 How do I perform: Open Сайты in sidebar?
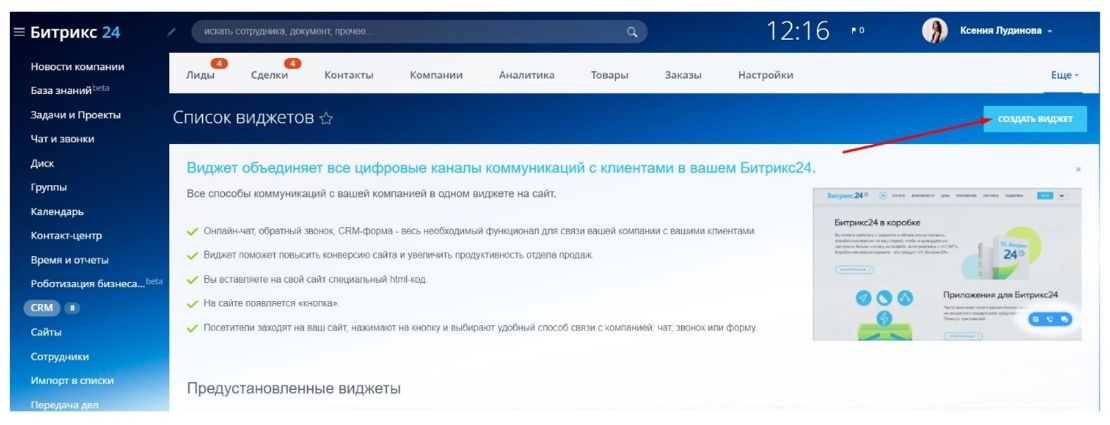coord(46,332)
